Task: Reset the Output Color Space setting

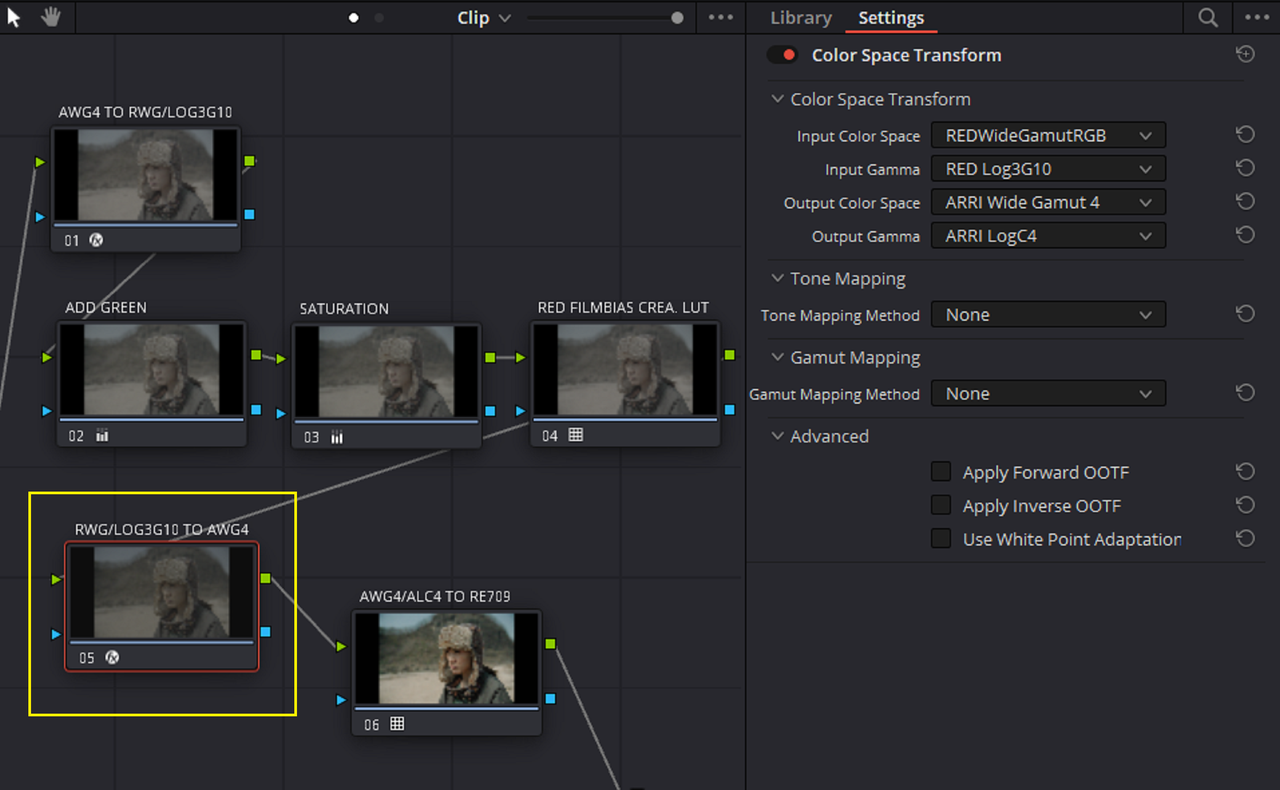Action: pos(1245,202)
